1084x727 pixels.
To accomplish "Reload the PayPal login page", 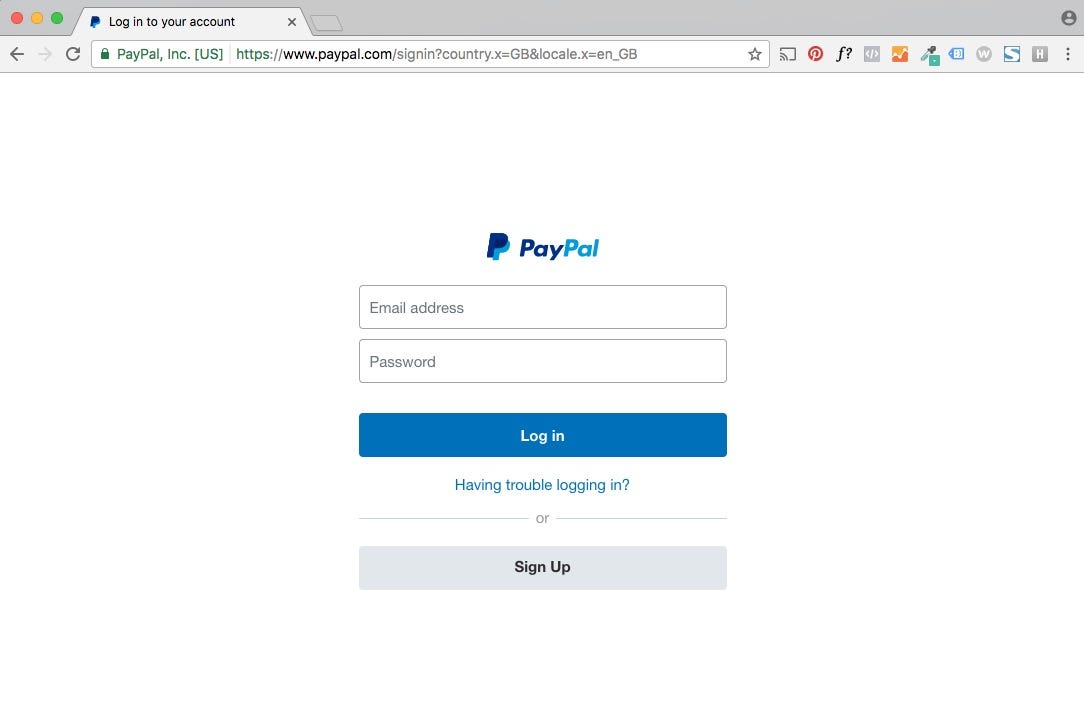I will point(73,54).
